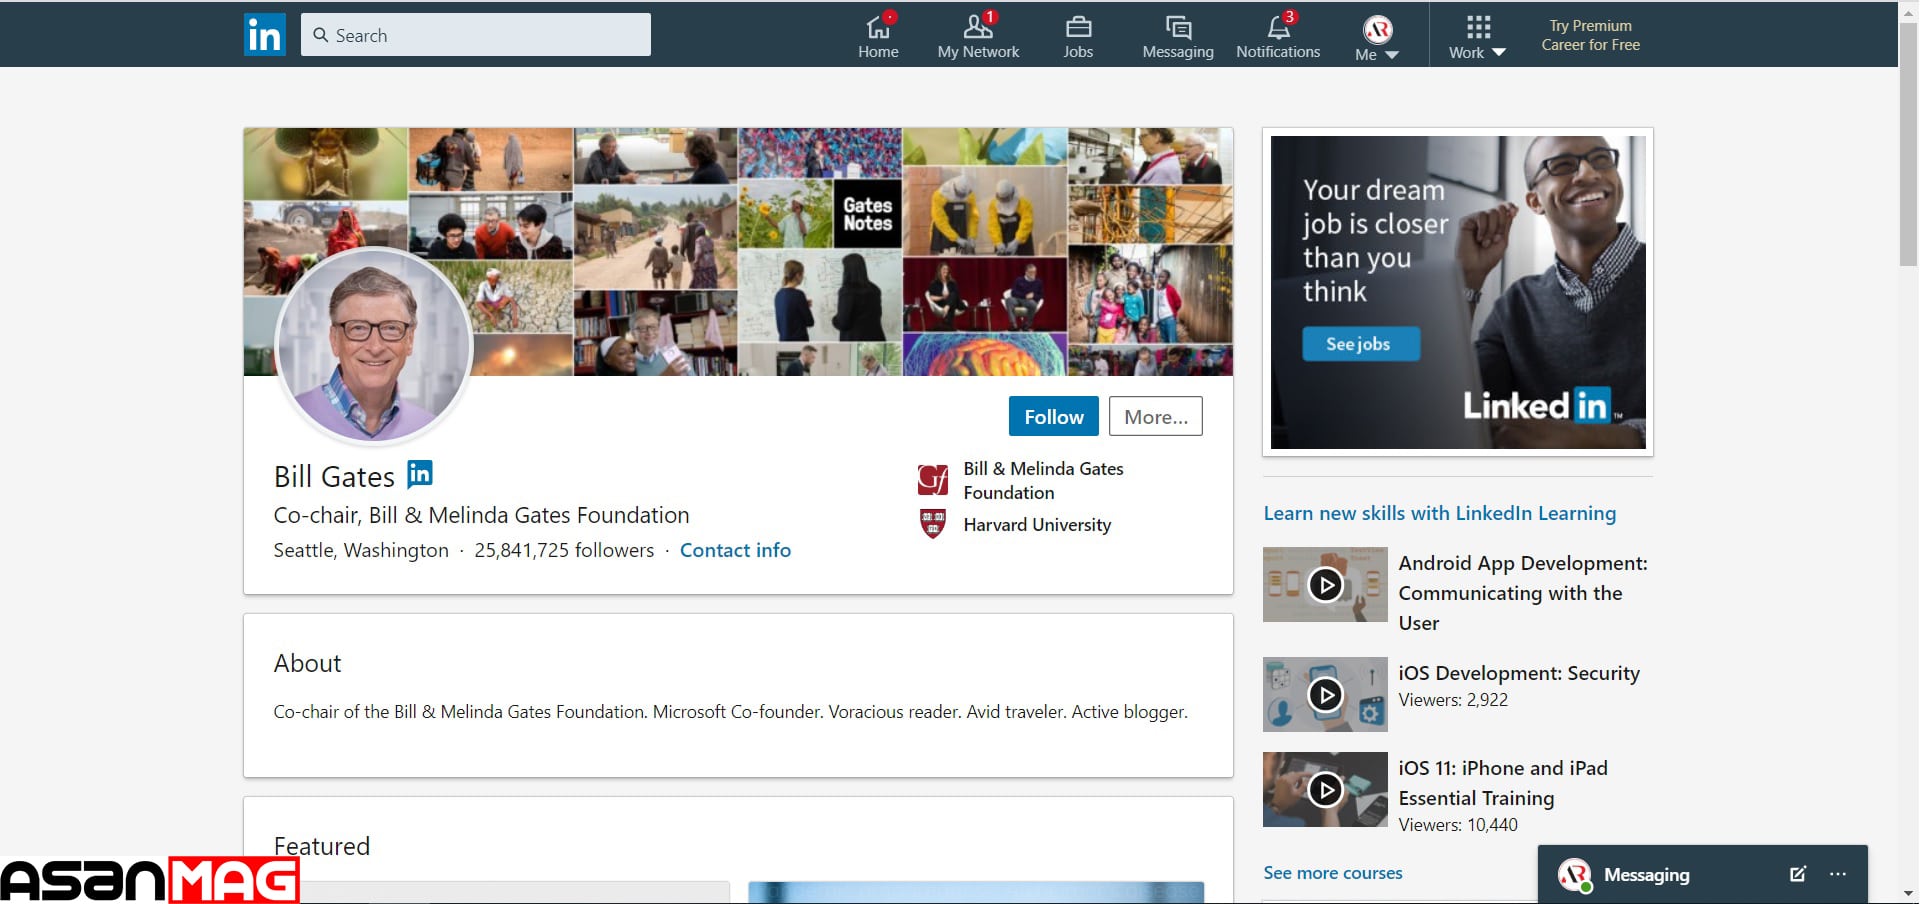The height and width of the screenshot is (904, 1921).
Task: Open Harvard University link
Action: [x=1037, y=525]
